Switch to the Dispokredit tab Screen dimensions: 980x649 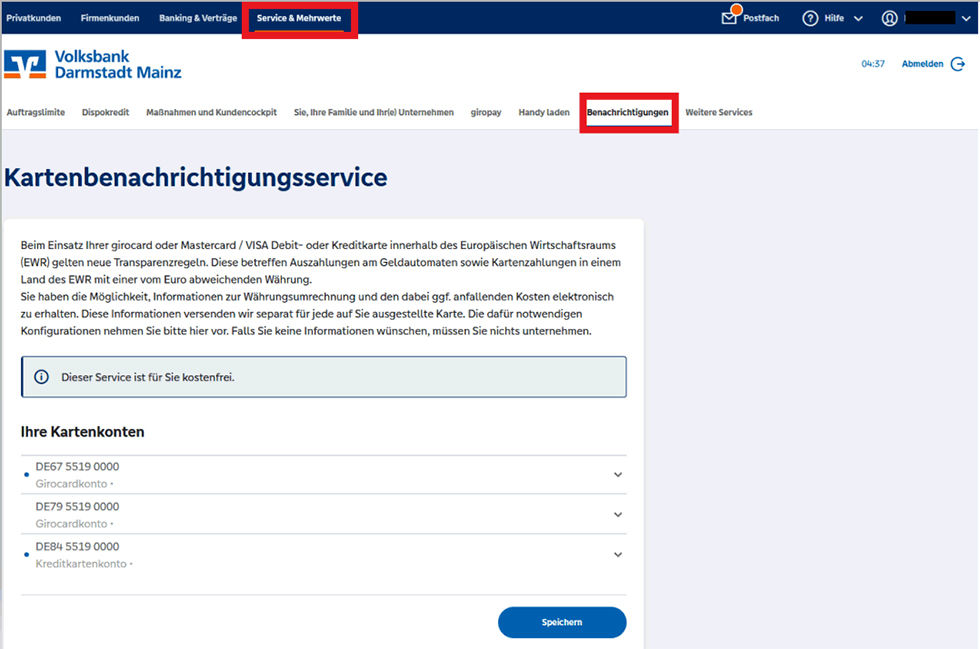point(106,113)
